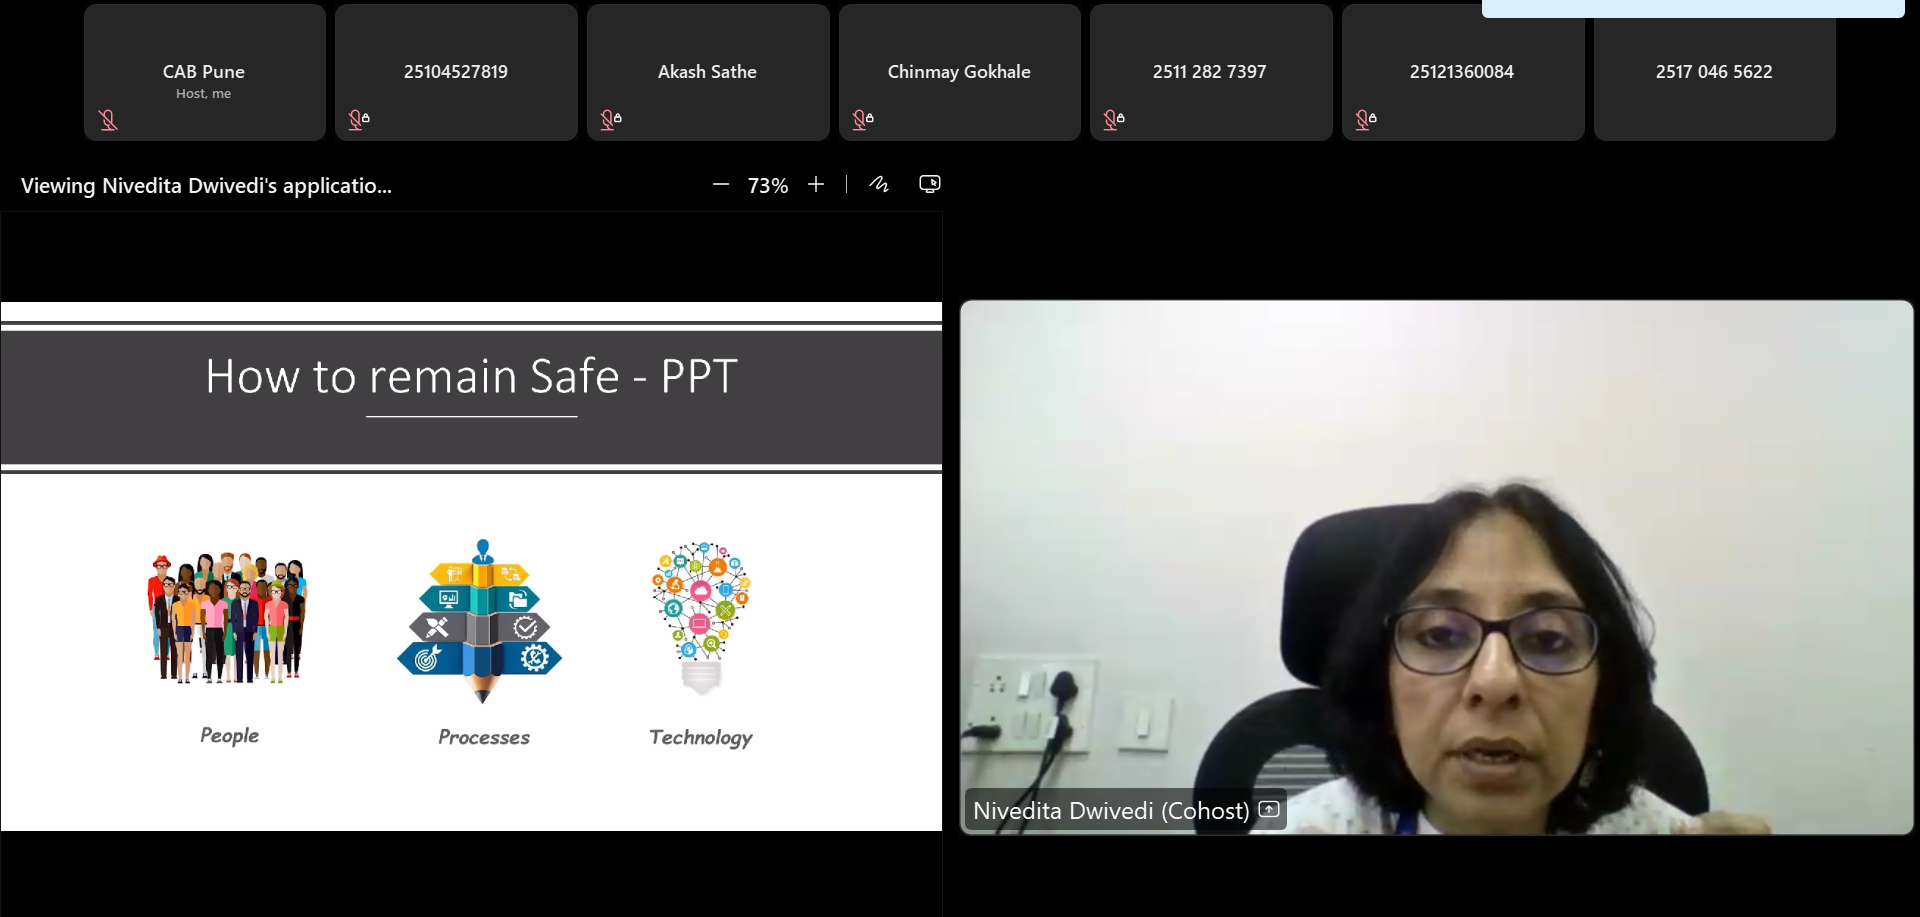
Task: Toggle mute icon on Akash Sathe's tile
Action: tap(610, 120)
